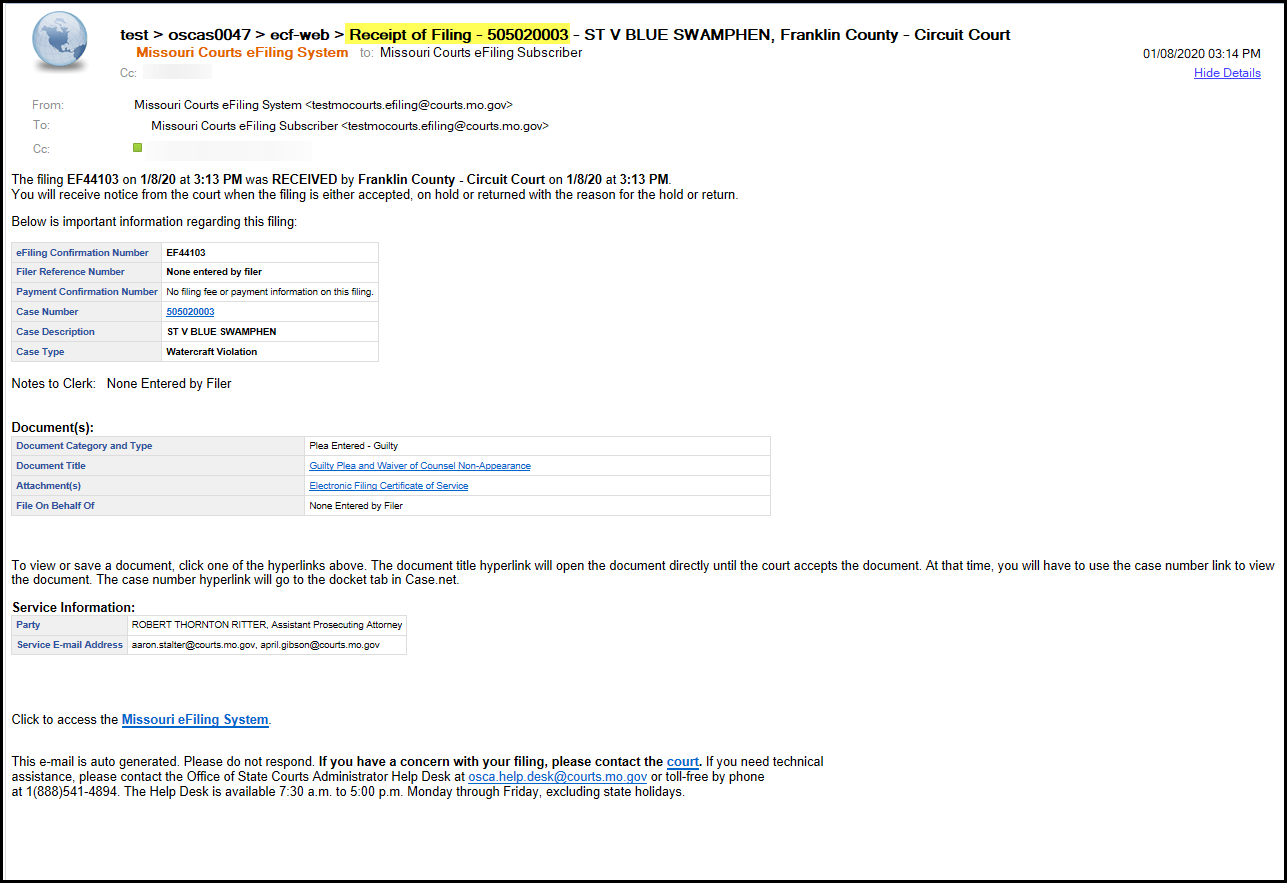The image size is (1287, 883).
Task: Open Electronic Filing Certificate of Service attachment
Action: tap(389, 486)
